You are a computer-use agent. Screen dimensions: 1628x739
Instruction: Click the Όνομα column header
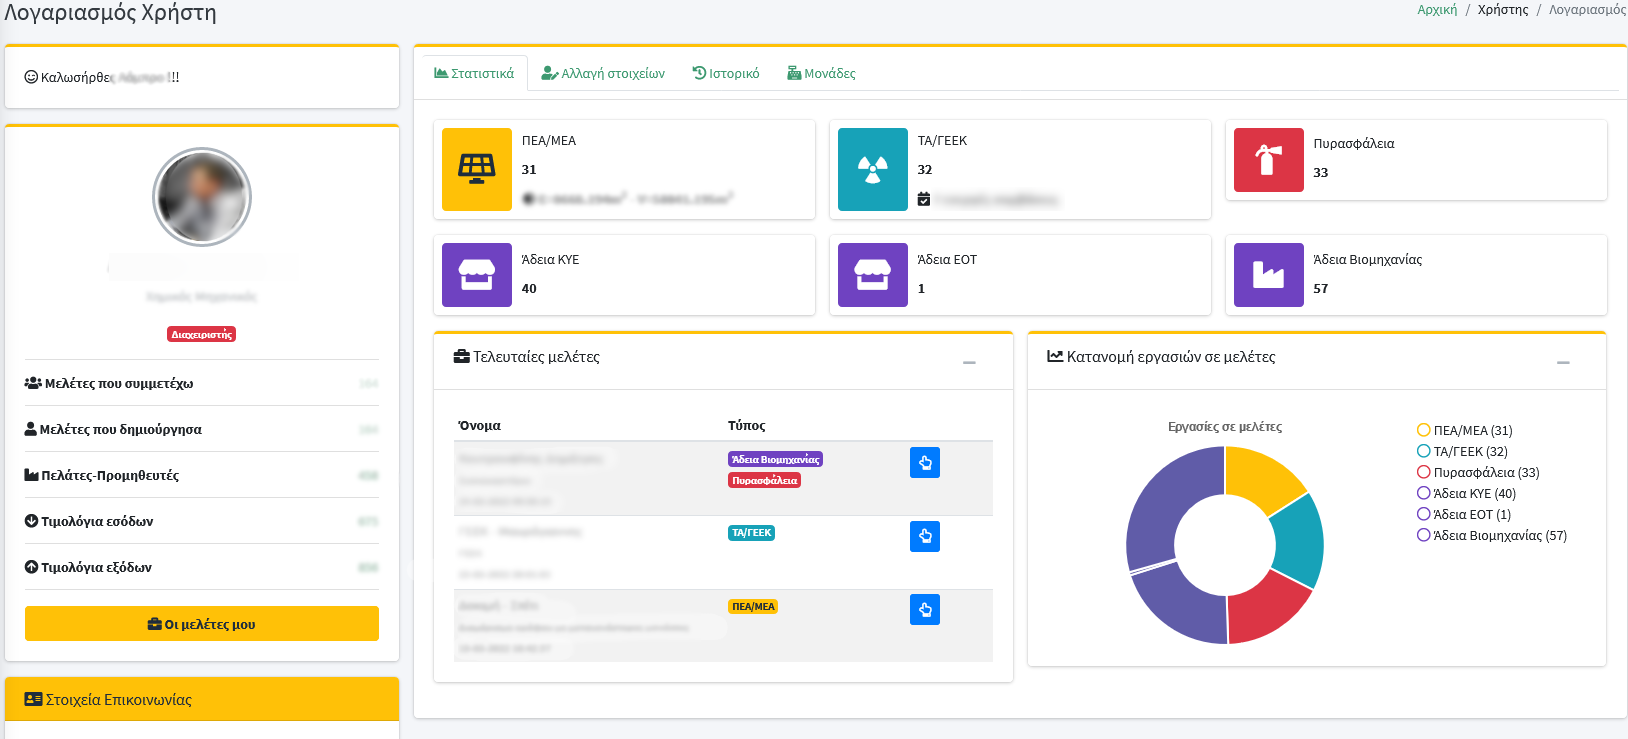coord(480,425)
